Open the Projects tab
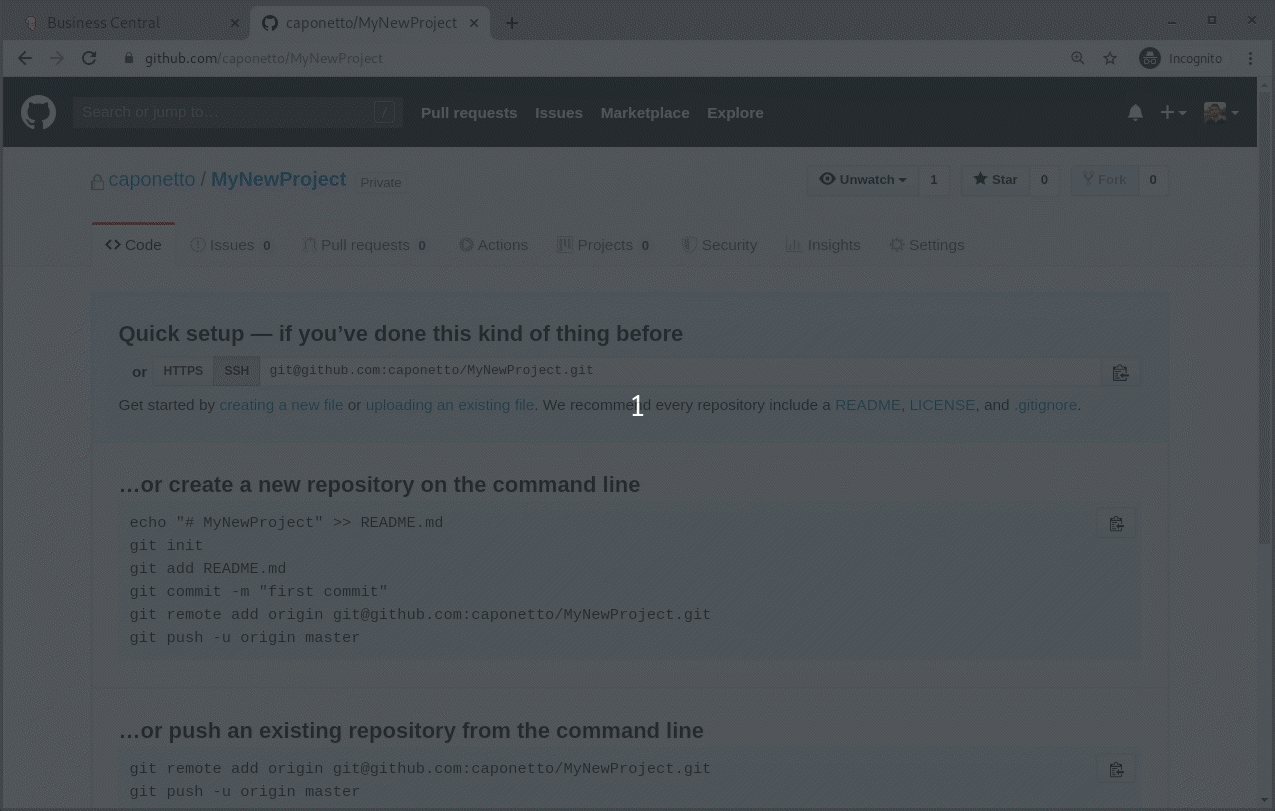Screen dimensions: 1275x811 (x=604, y=245)
